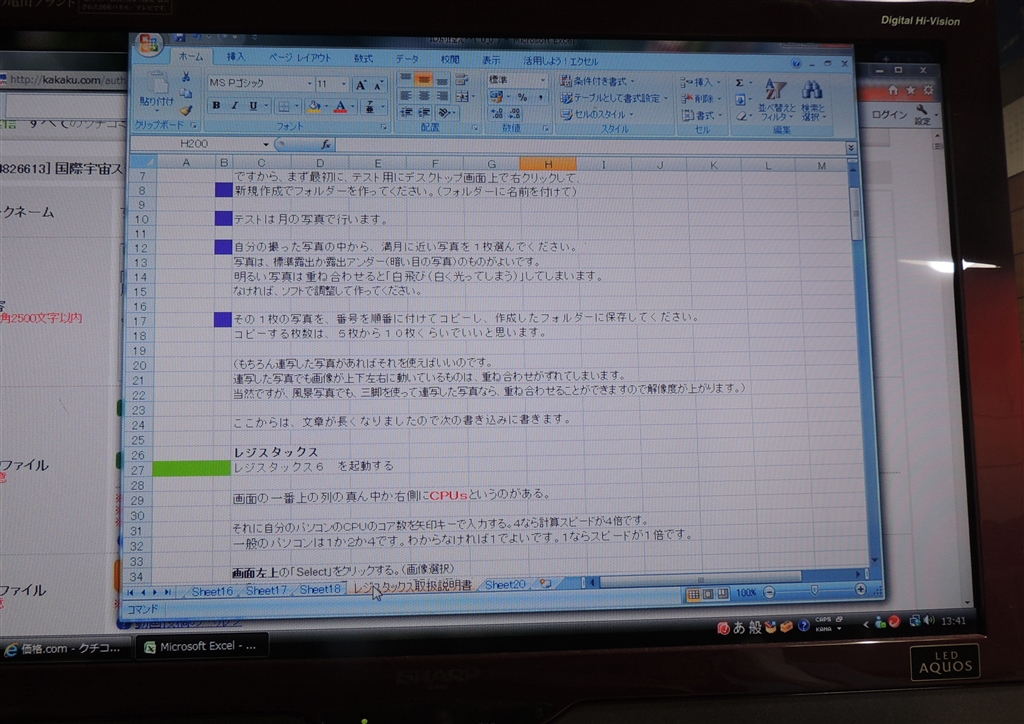Switch to ページ レイアウト ribbon tab

point(300,58)
